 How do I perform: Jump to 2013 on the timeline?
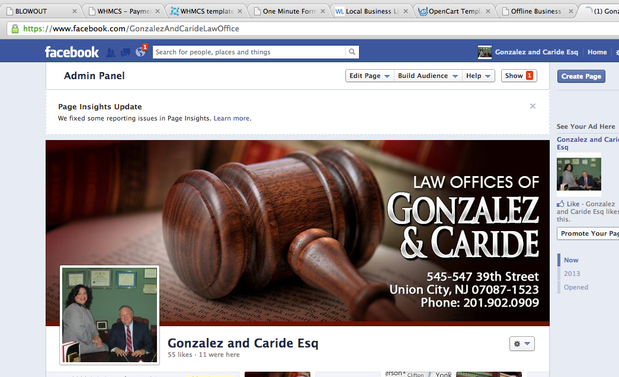tap(572, 274)
